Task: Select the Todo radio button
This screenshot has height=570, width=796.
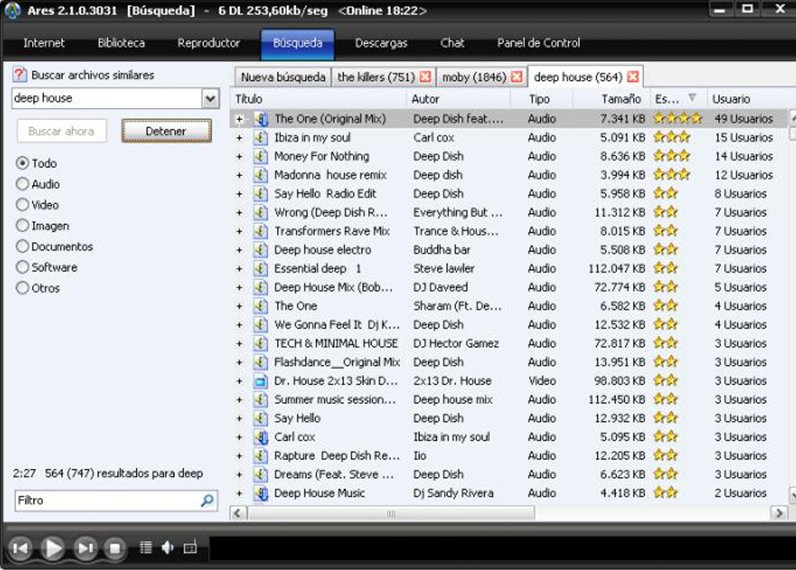Action: [x=22, y=163]
